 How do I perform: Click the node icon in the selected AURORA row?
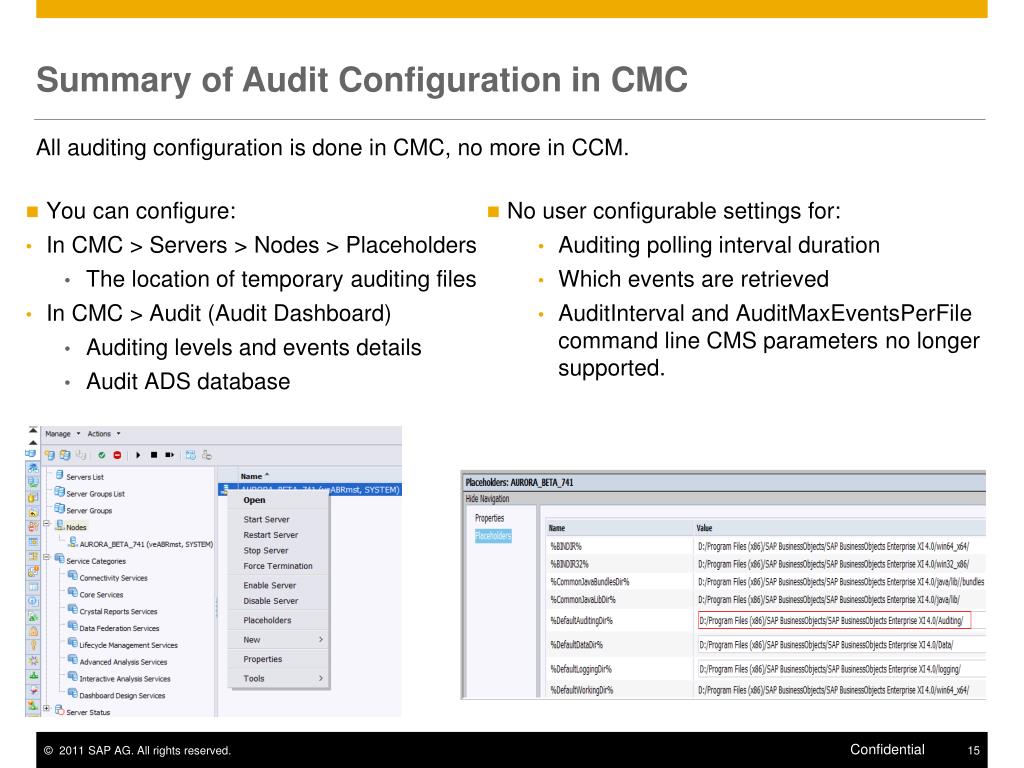224,489
